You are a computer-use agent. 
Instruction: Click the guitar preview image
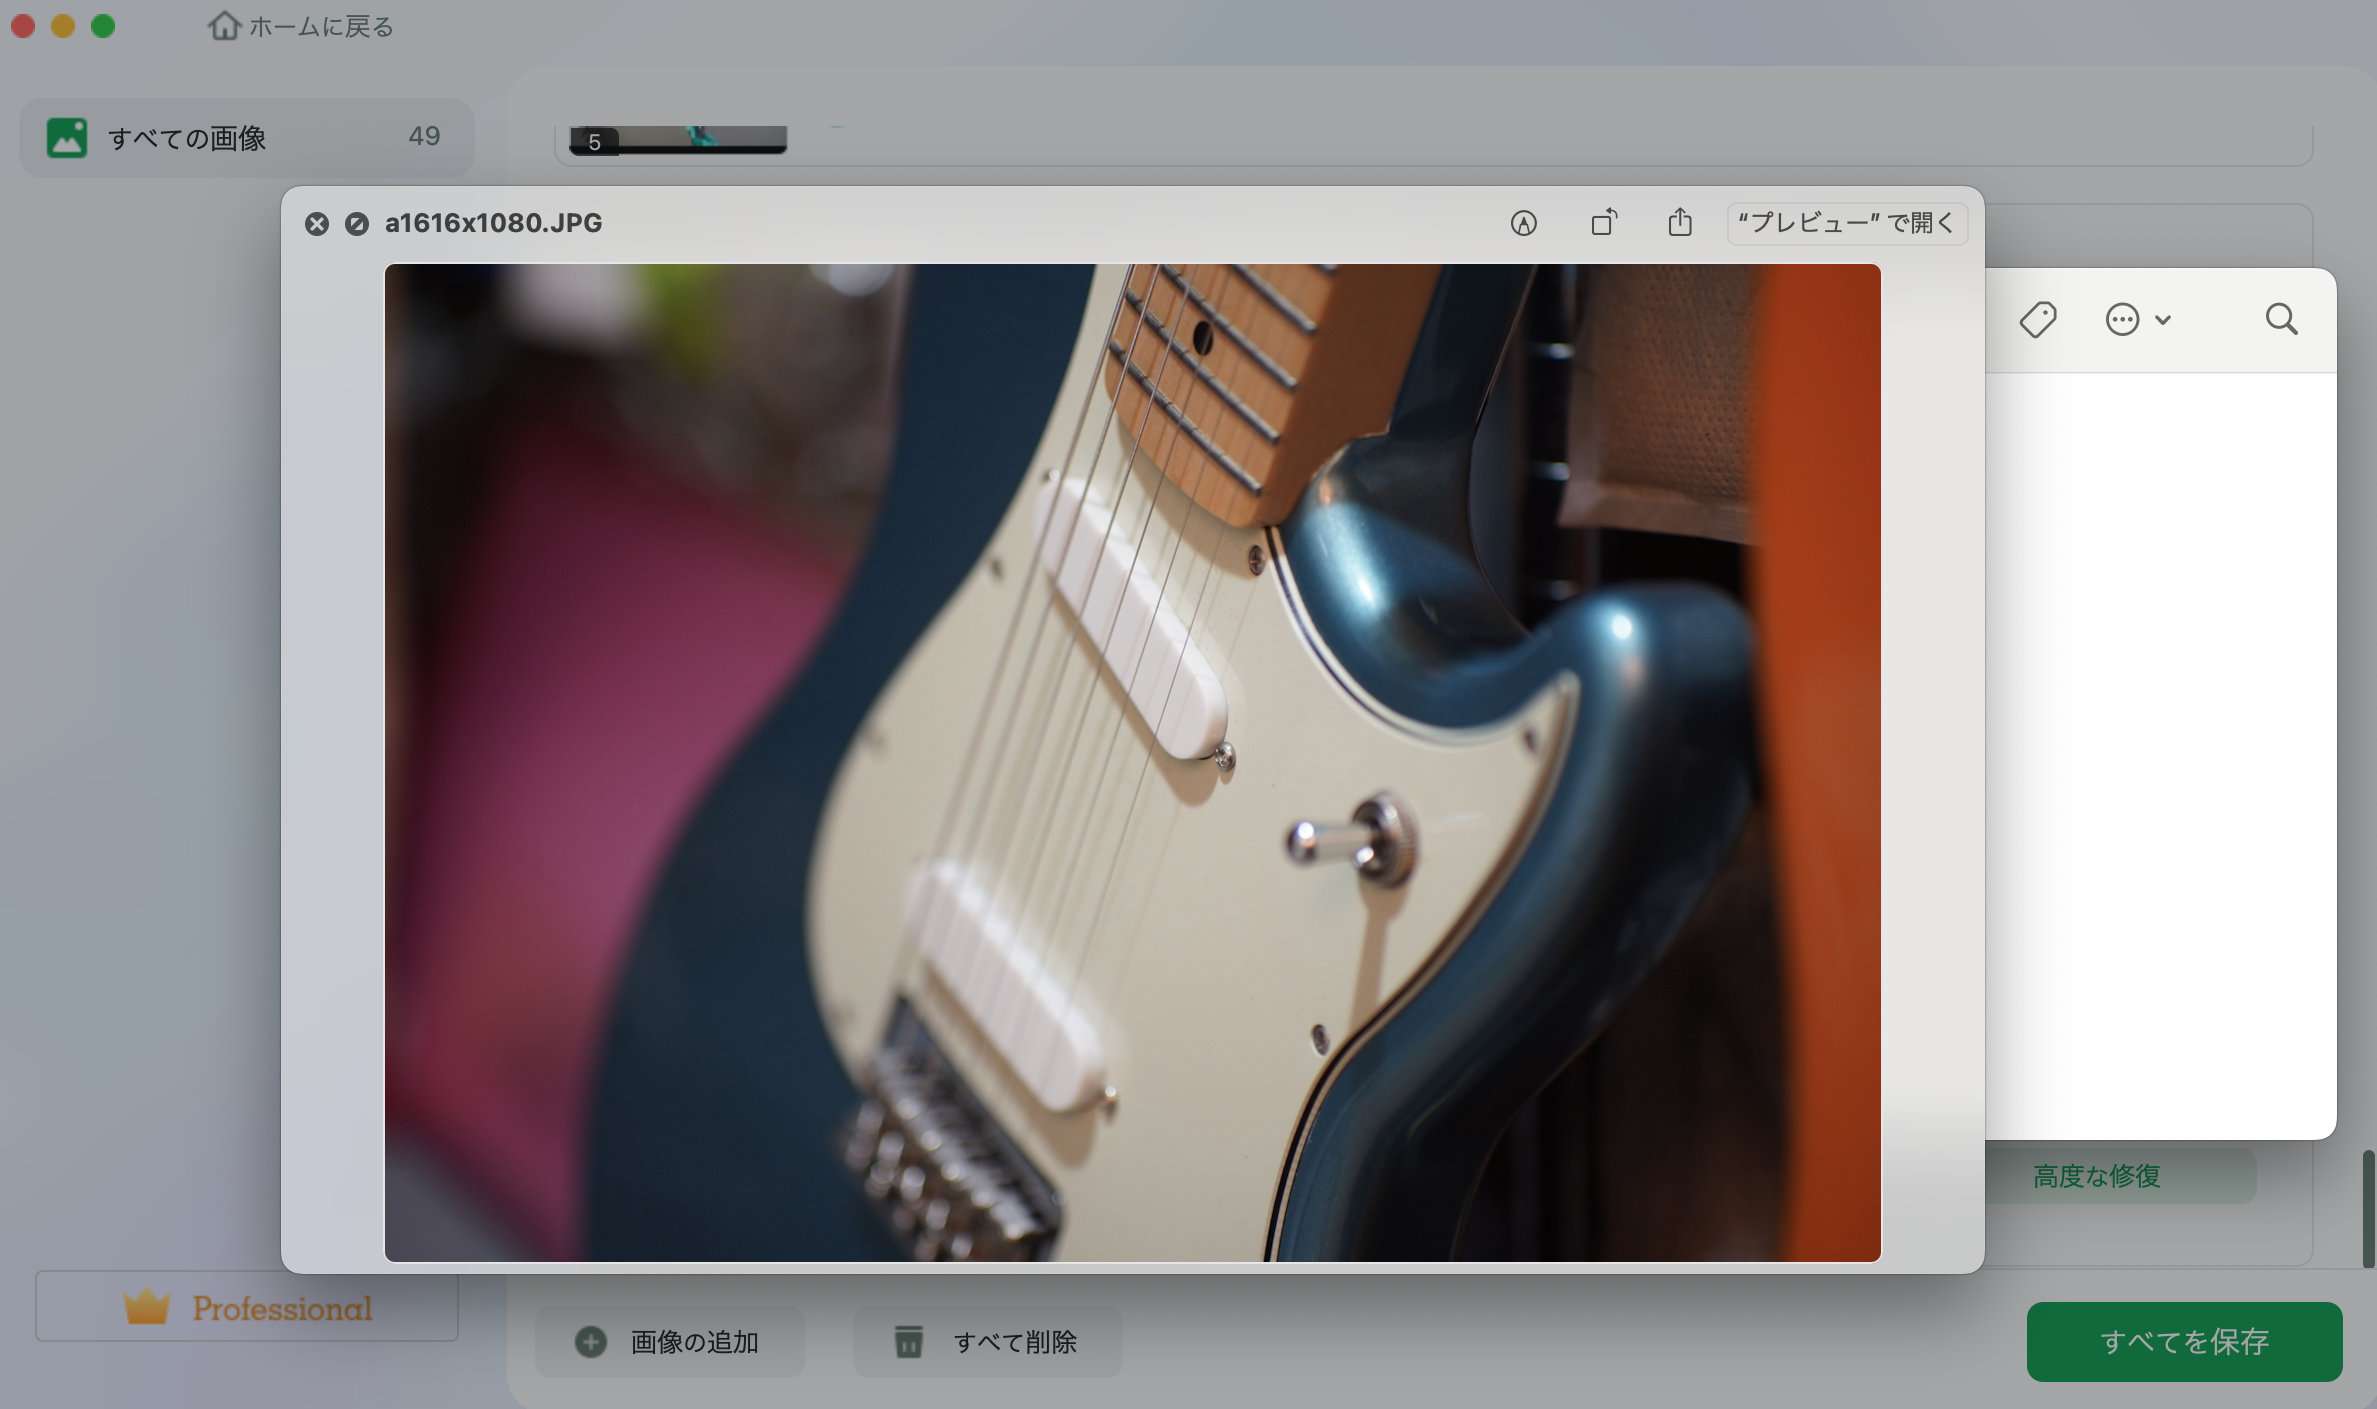tap(1132, 762)
